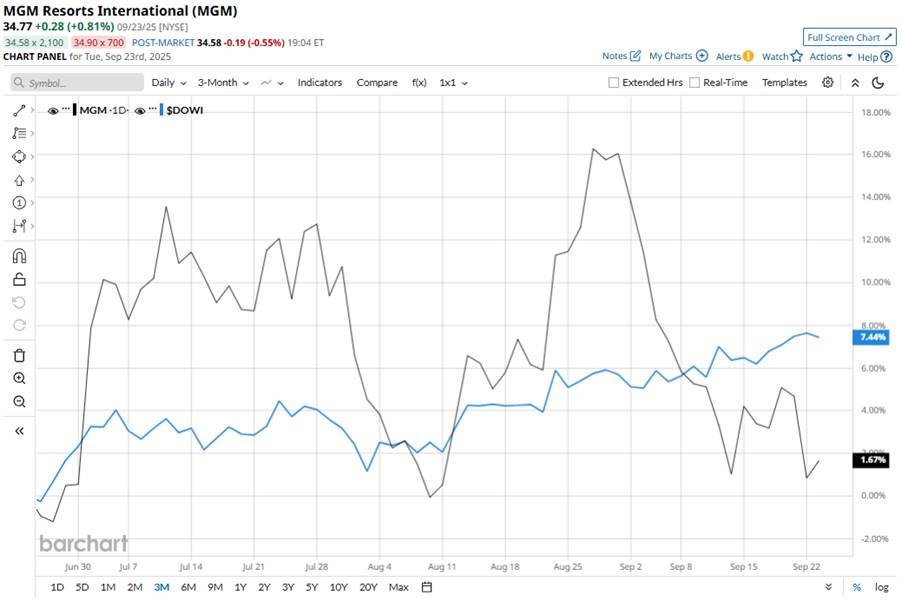Open chart settings gear
Screen dimensions: 902x608
(x=828, y=82)
